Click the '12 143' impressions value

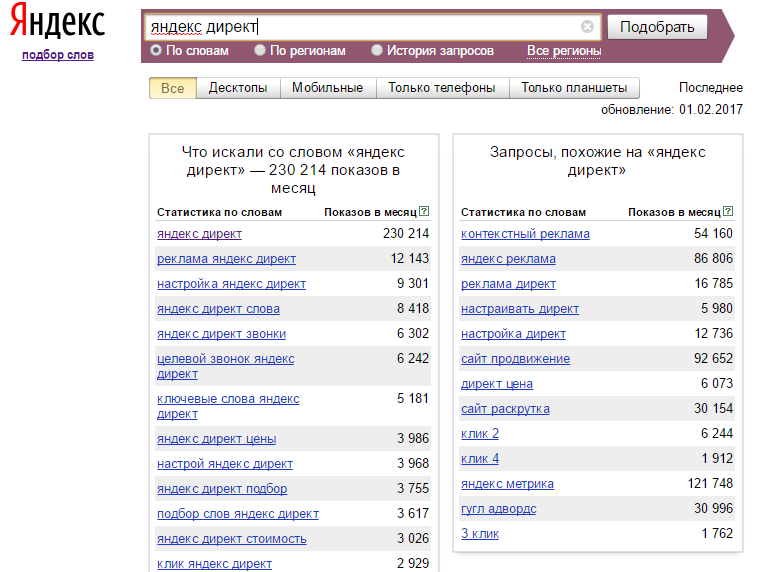(410, 258)
